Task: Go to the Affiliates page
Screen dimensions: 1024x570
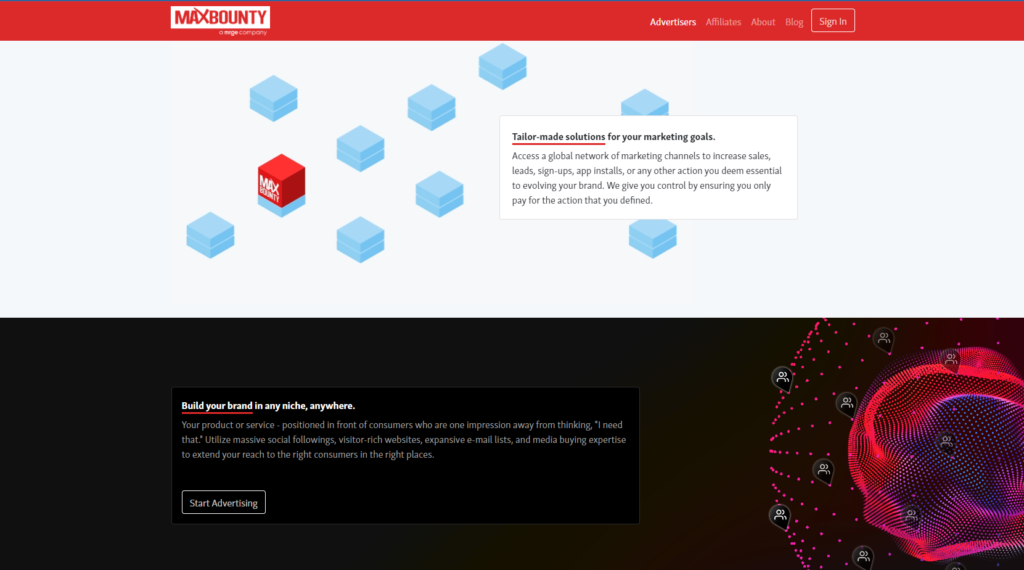Action: tap(723, 22)
